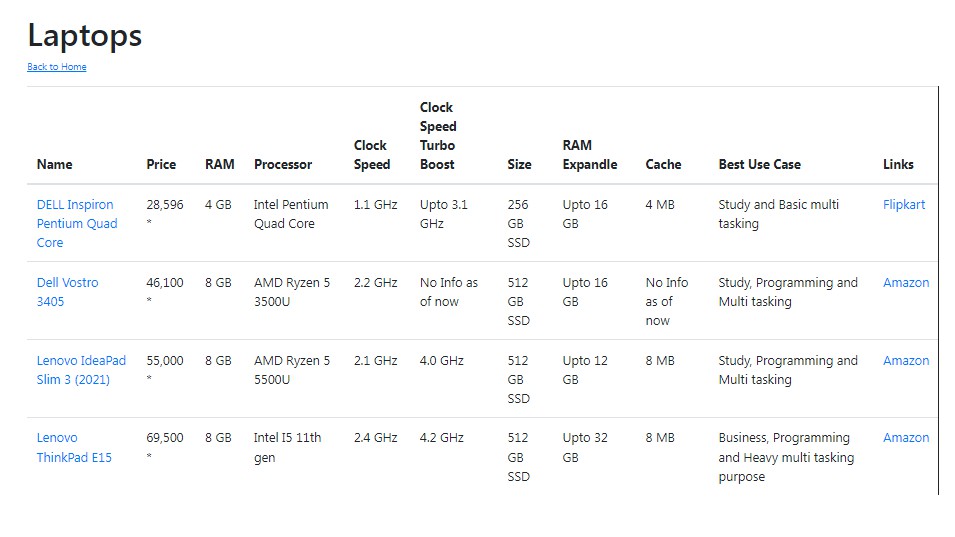Click the Size column header
Image resolution: width=955 pixels, height=537 pixels.
[x=519, y=164]
